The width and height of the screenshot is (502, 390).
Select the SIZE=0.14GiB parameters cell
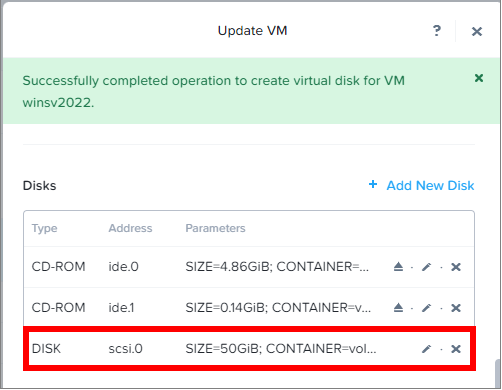[x=278, y=307]
